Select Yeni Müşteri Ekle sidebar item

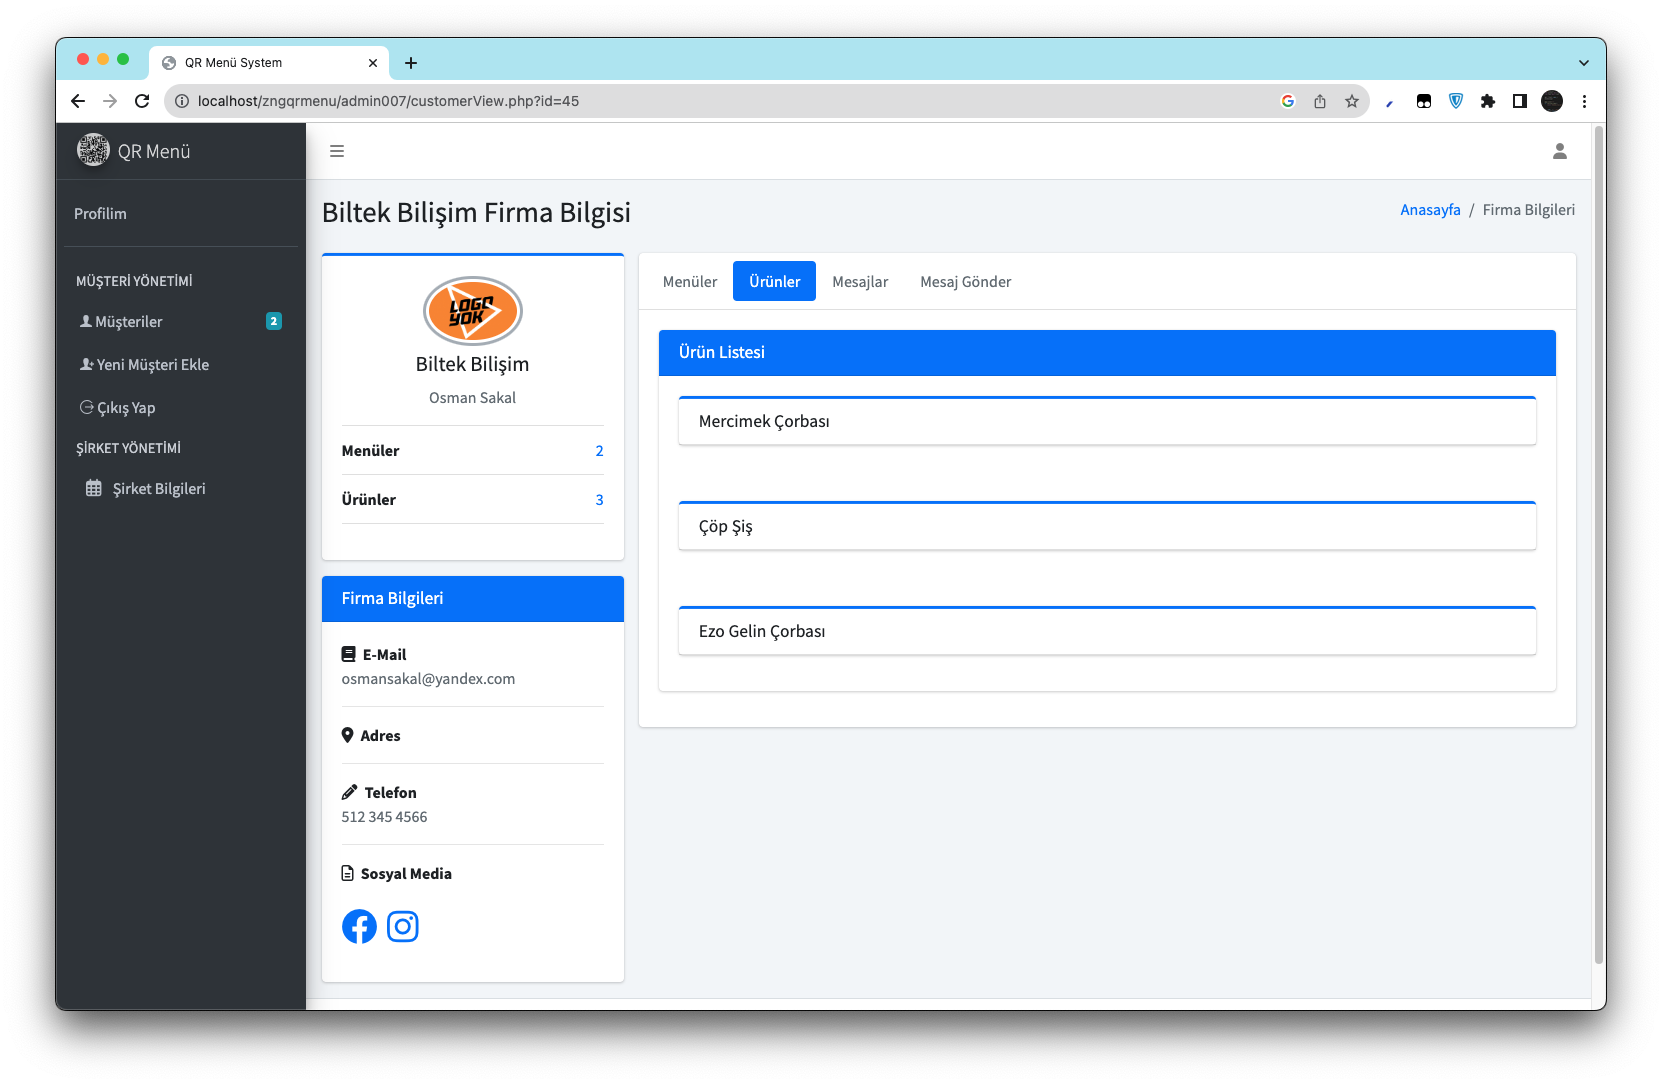(152, 365)
